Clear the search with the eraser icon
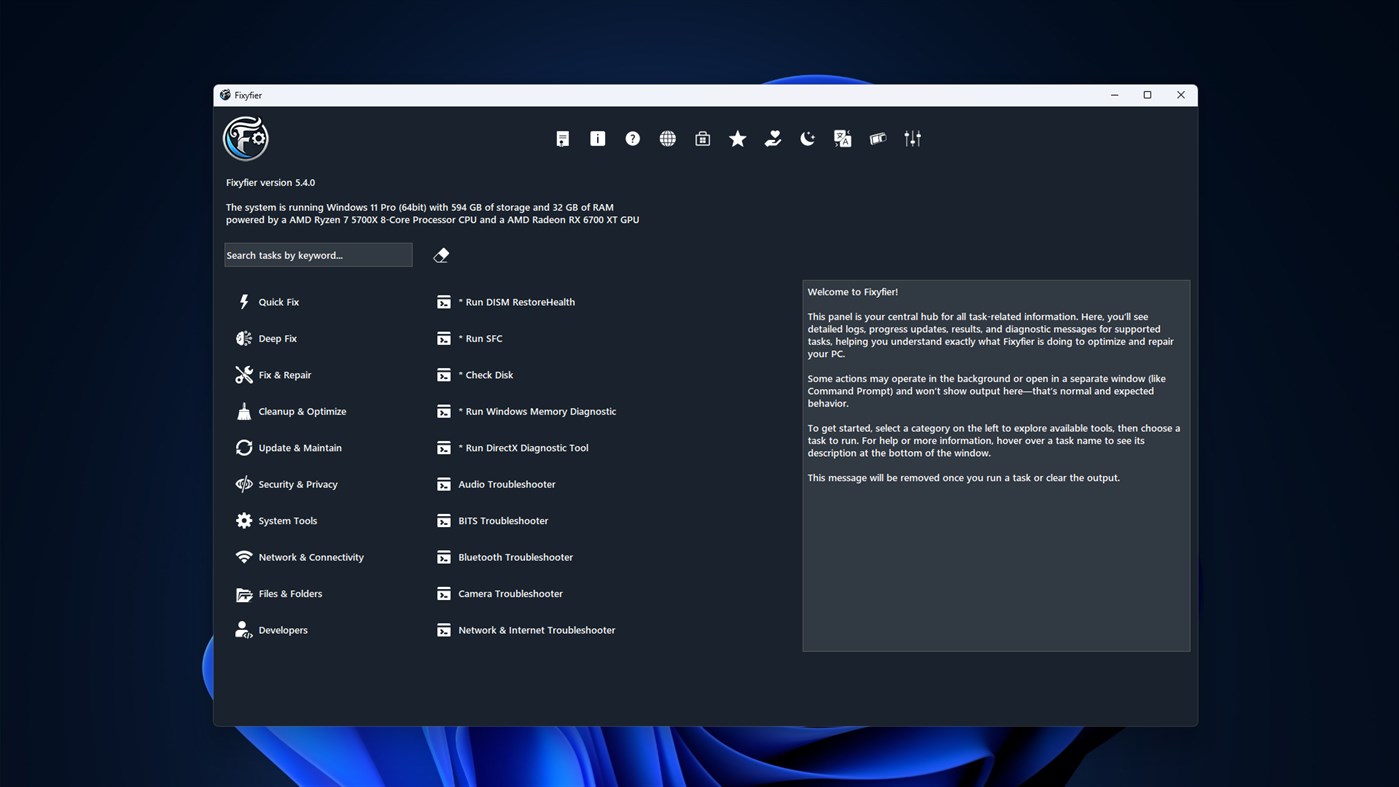1399x787 pixels. click(441, 255)
